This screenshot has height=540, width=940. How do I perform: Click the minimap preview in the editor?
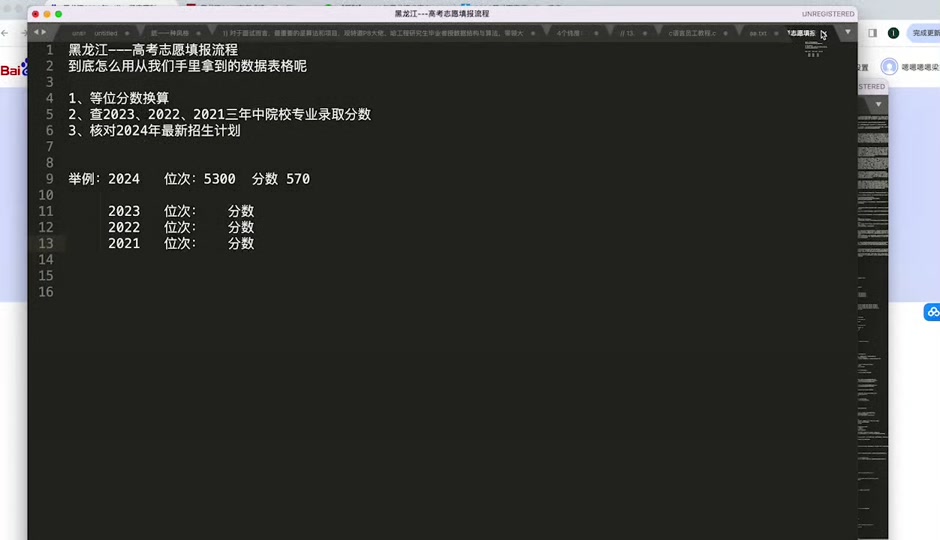(813, 50)
